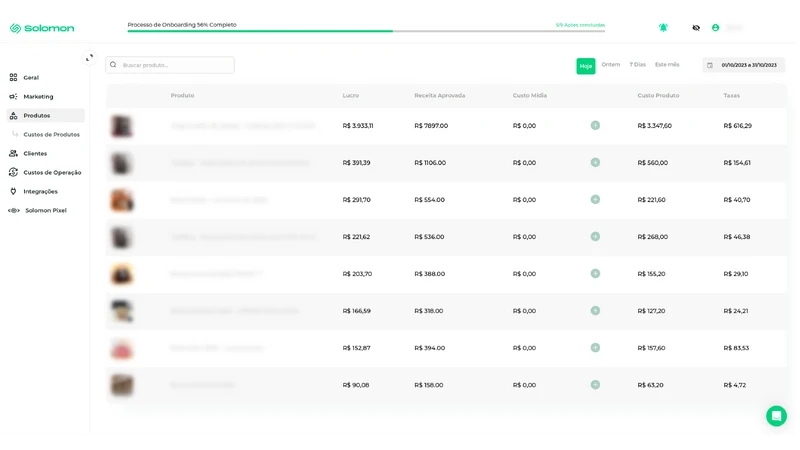Click the Geral grid icon
This screenshot has width=800, height=450.
click(13, 78)
